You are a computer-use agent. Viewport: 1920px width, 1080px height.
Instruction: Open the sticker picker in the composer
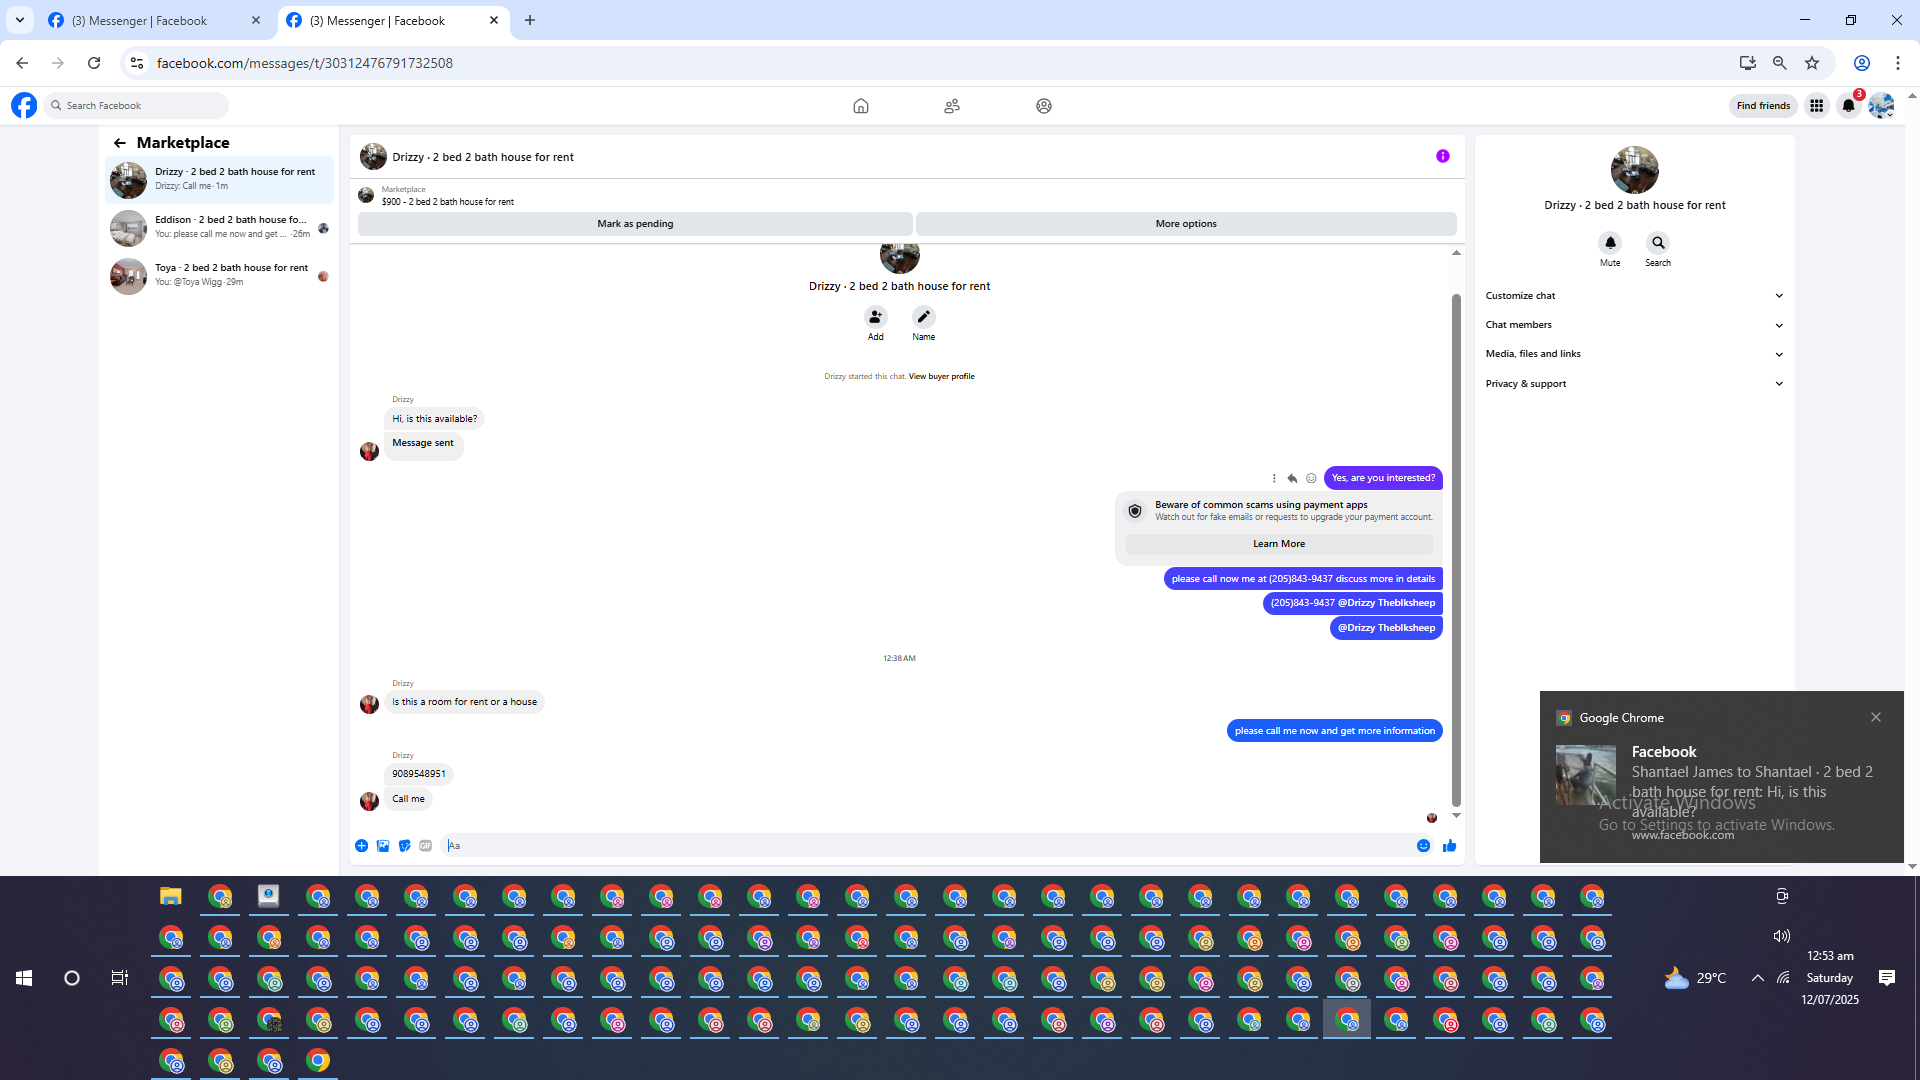tap(405, 846)
